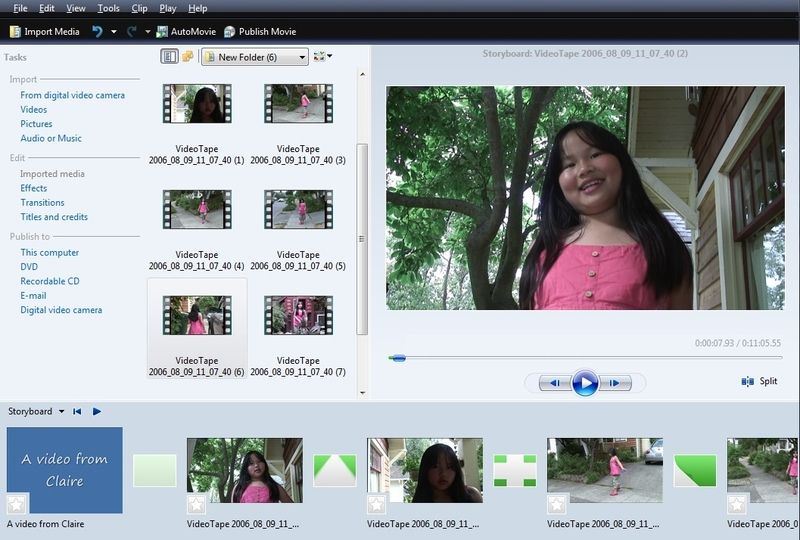The image size is (800, 540).
Task: Open the Transitions link
Action: (x=42, y=202)
